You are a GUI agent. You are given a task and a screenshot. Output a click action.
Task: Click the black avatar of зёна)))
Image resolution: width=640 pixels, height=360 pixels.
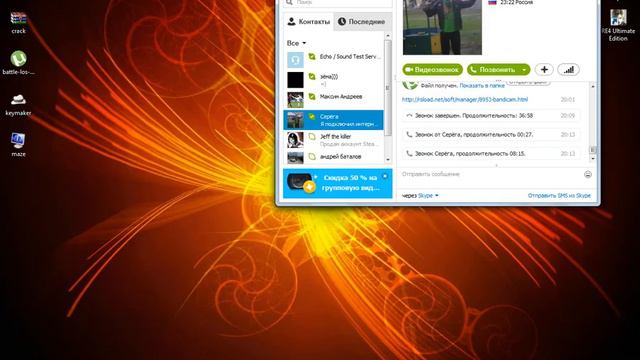pos(295,80)
